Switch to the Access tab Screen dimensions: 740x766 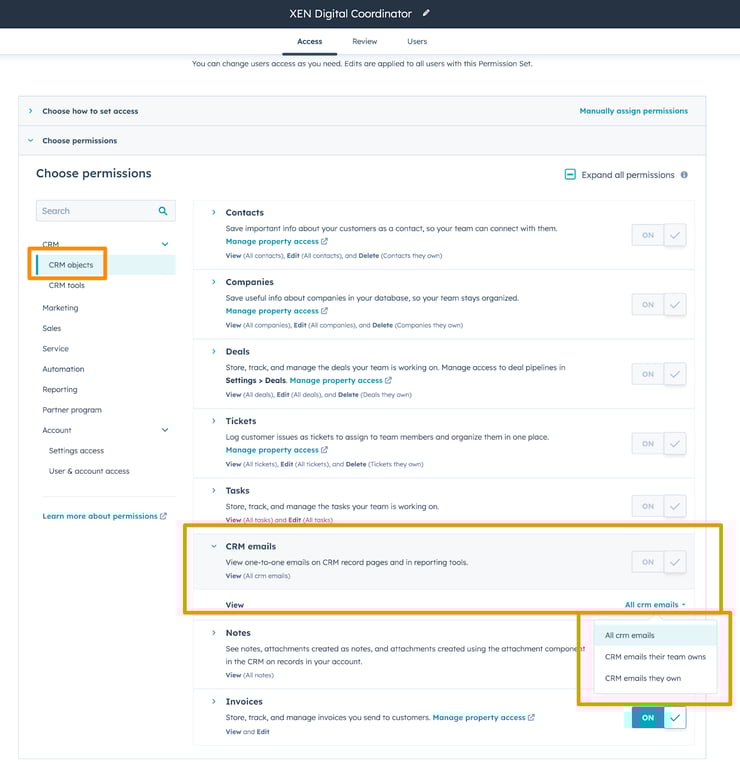coord(310,42)
